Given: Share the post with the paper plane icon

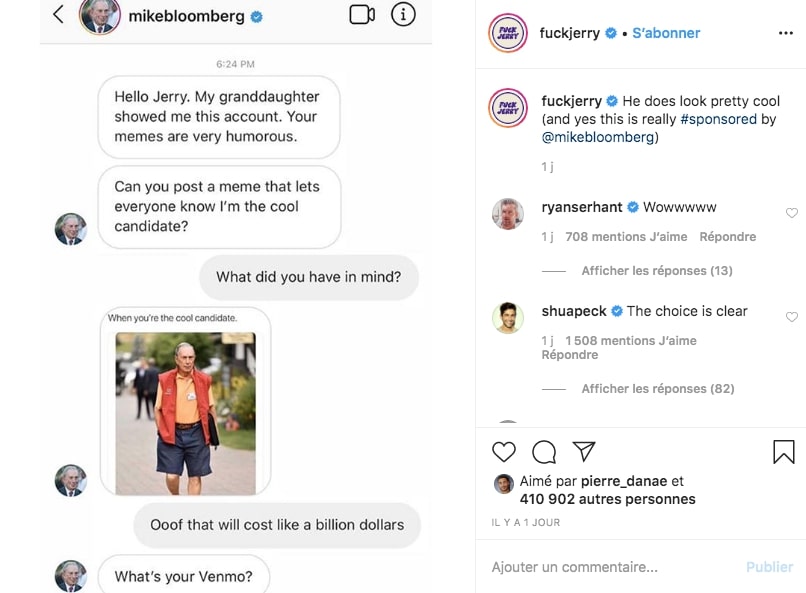Looking at the screenshot, I should (x=583, y=452).
